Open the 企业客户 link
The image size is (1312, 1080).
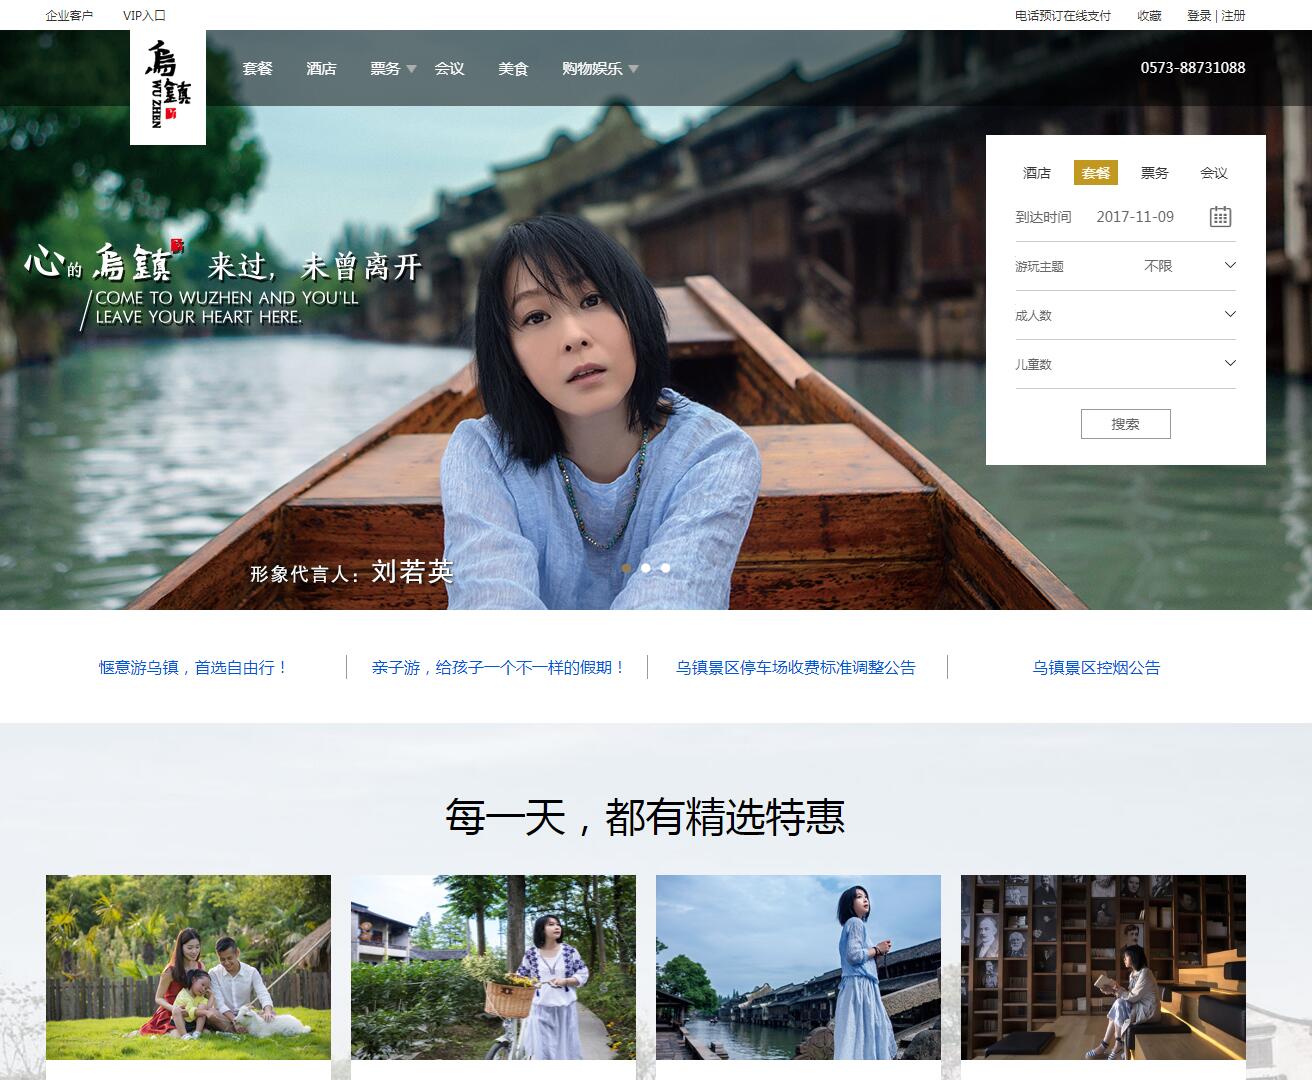(x=69, y=15)
